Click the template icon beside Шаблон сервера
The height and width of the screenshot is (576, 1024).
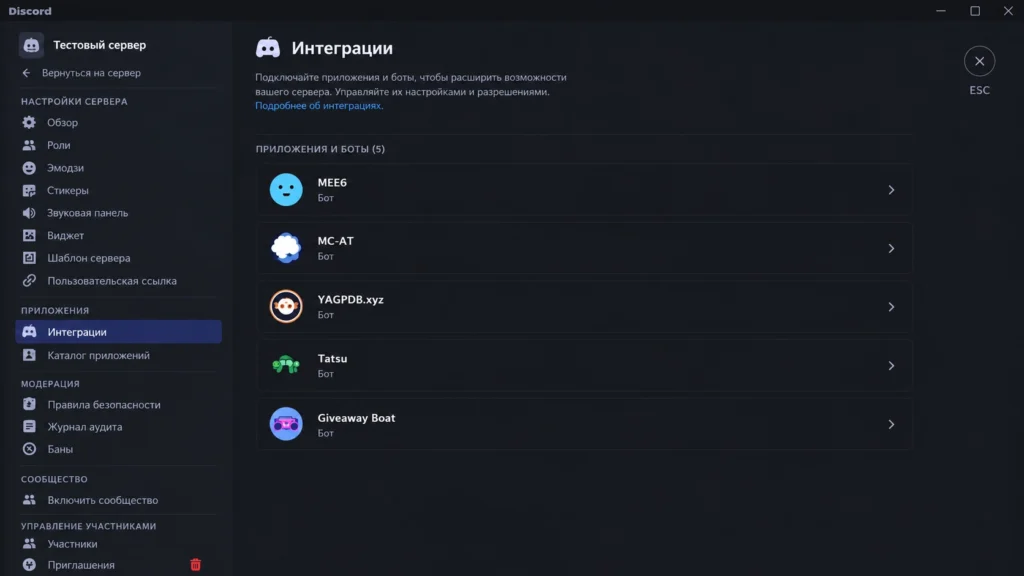[x=29, y=258]
